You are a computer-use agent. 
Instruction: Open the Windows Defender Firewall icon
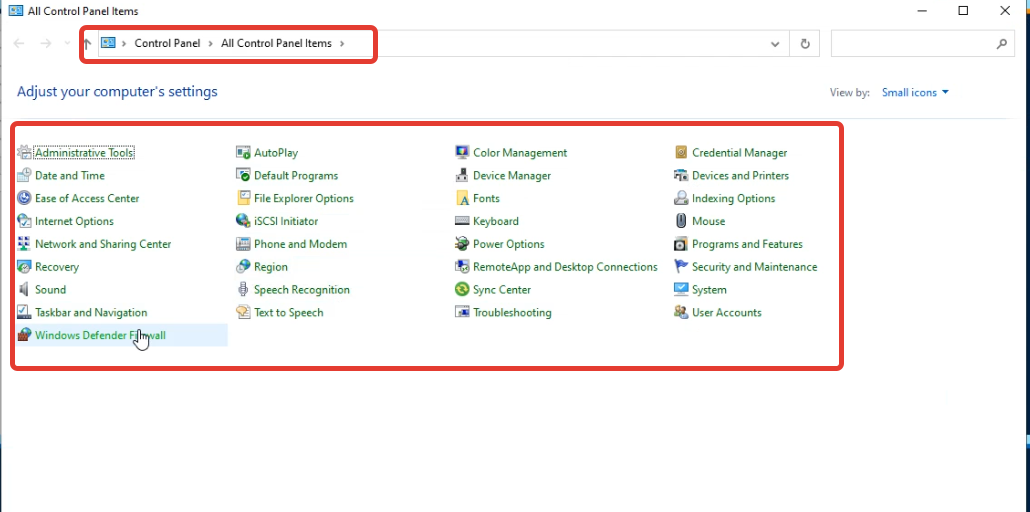click(x=24, y=335)
